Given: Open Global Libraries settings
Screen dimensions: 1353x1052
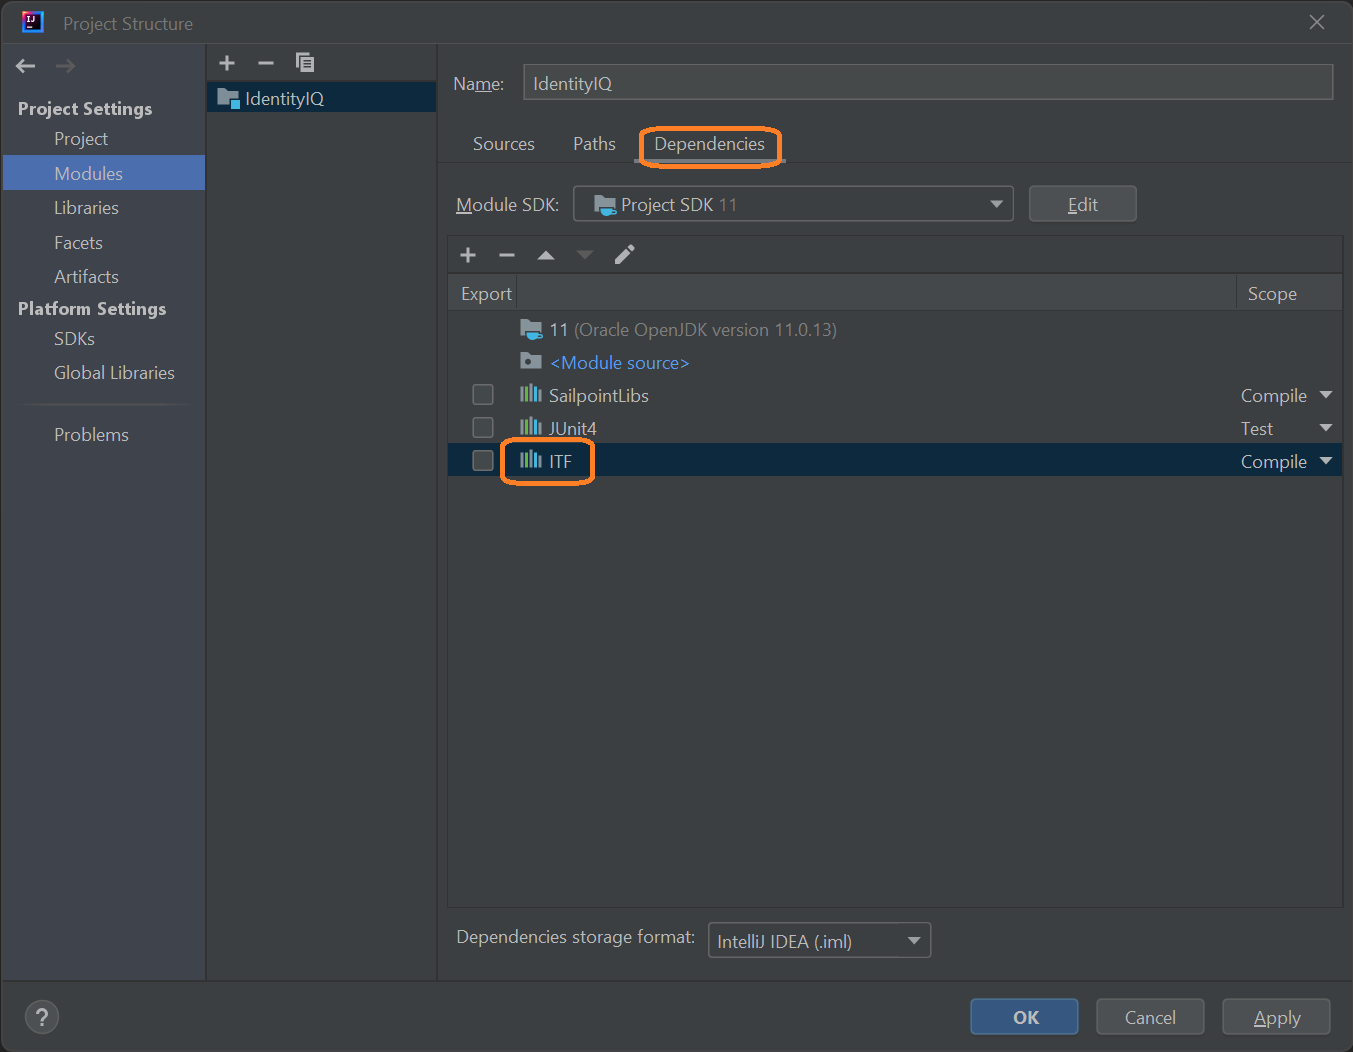Looking at the screenshot, I should click(114, 373).
